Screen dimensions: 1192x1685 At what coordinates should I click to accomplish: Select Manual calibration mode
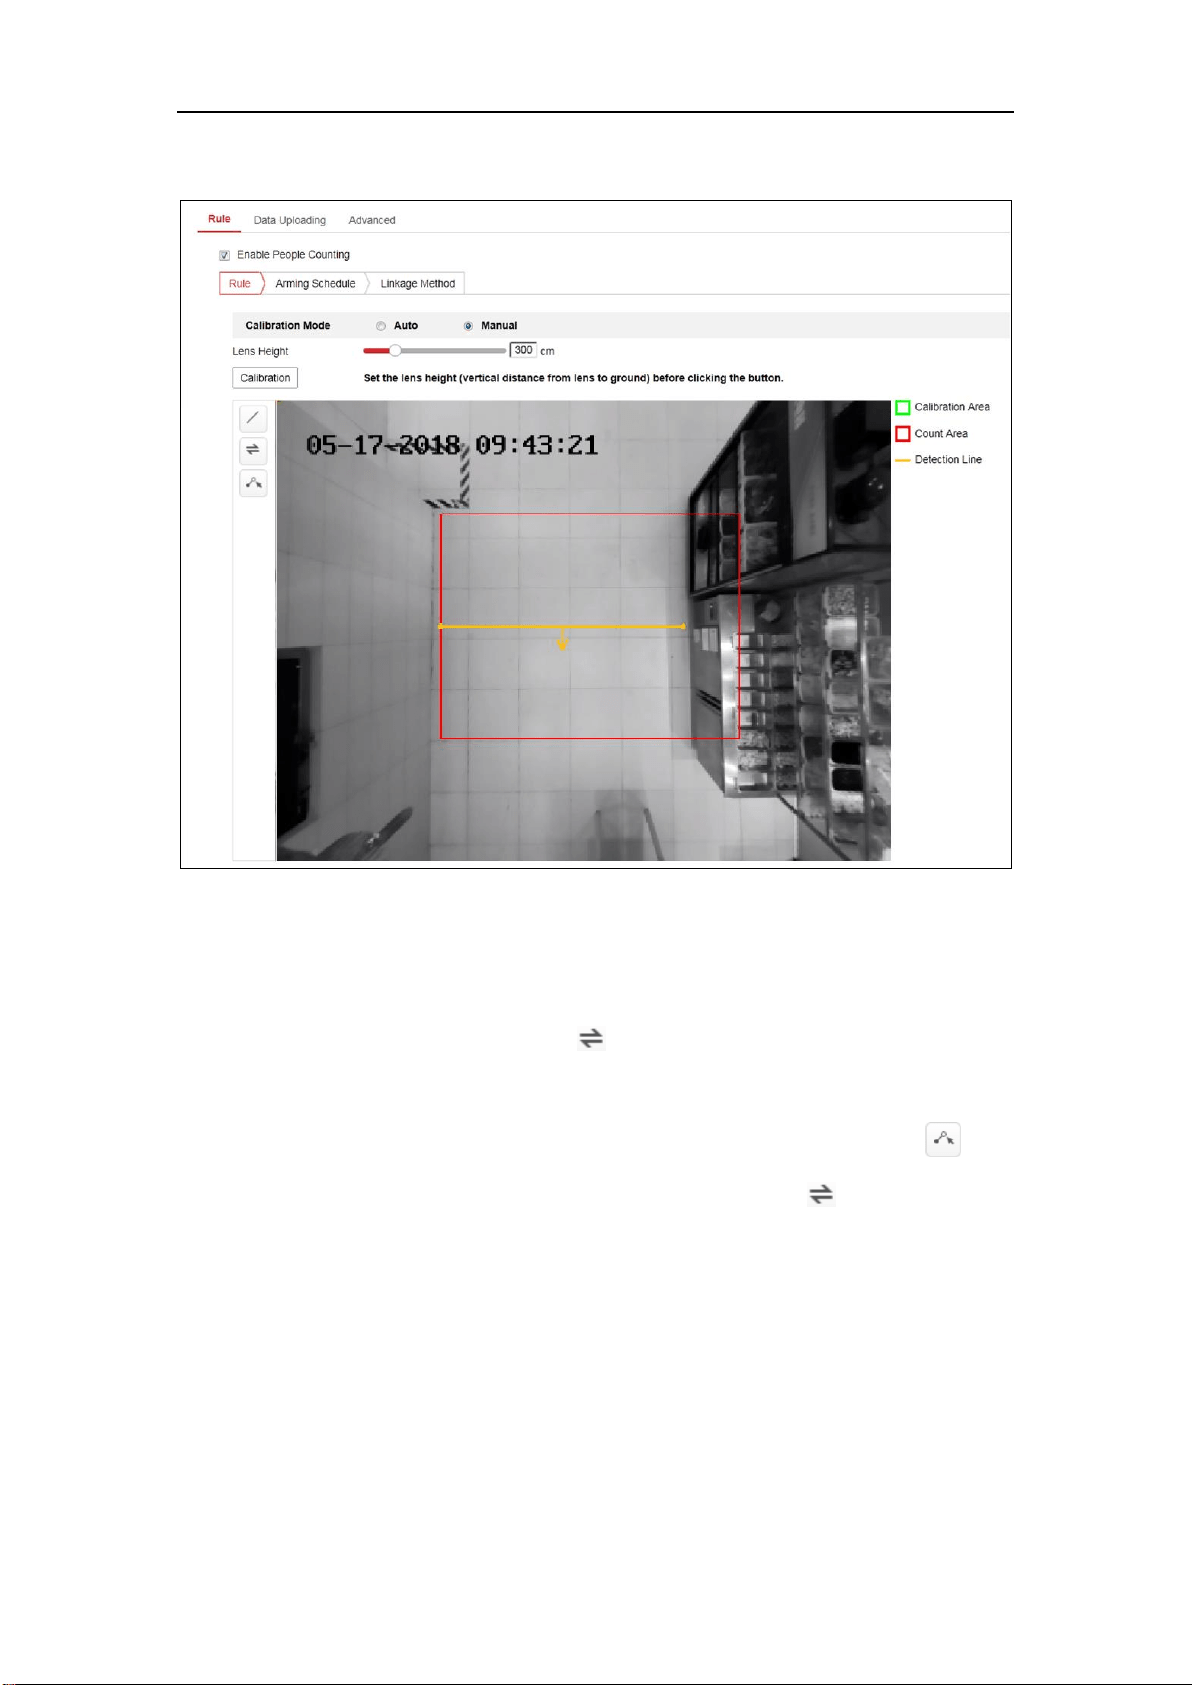[x=468, y=326]
